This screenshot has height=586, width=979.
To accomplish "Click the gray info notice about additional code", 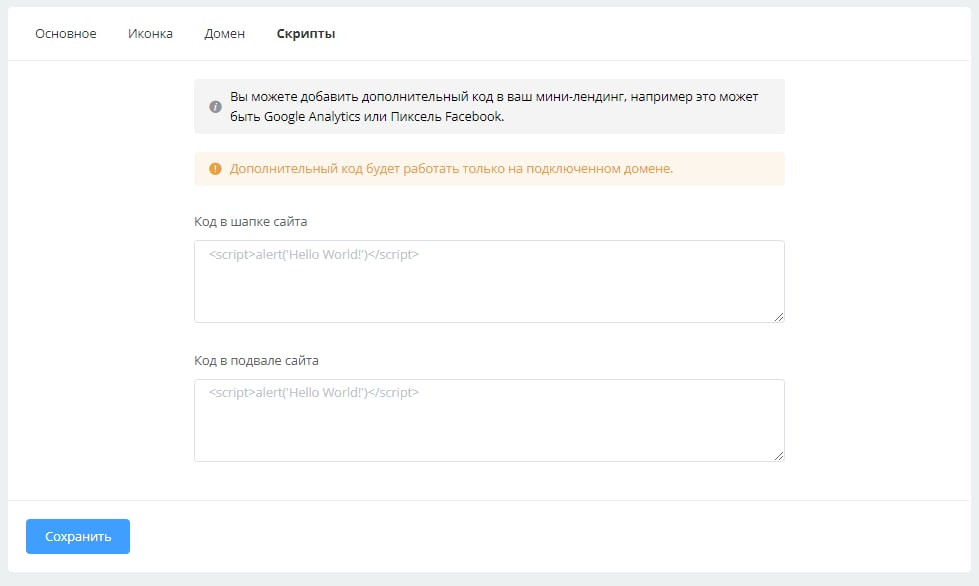I will pos(489,107).
